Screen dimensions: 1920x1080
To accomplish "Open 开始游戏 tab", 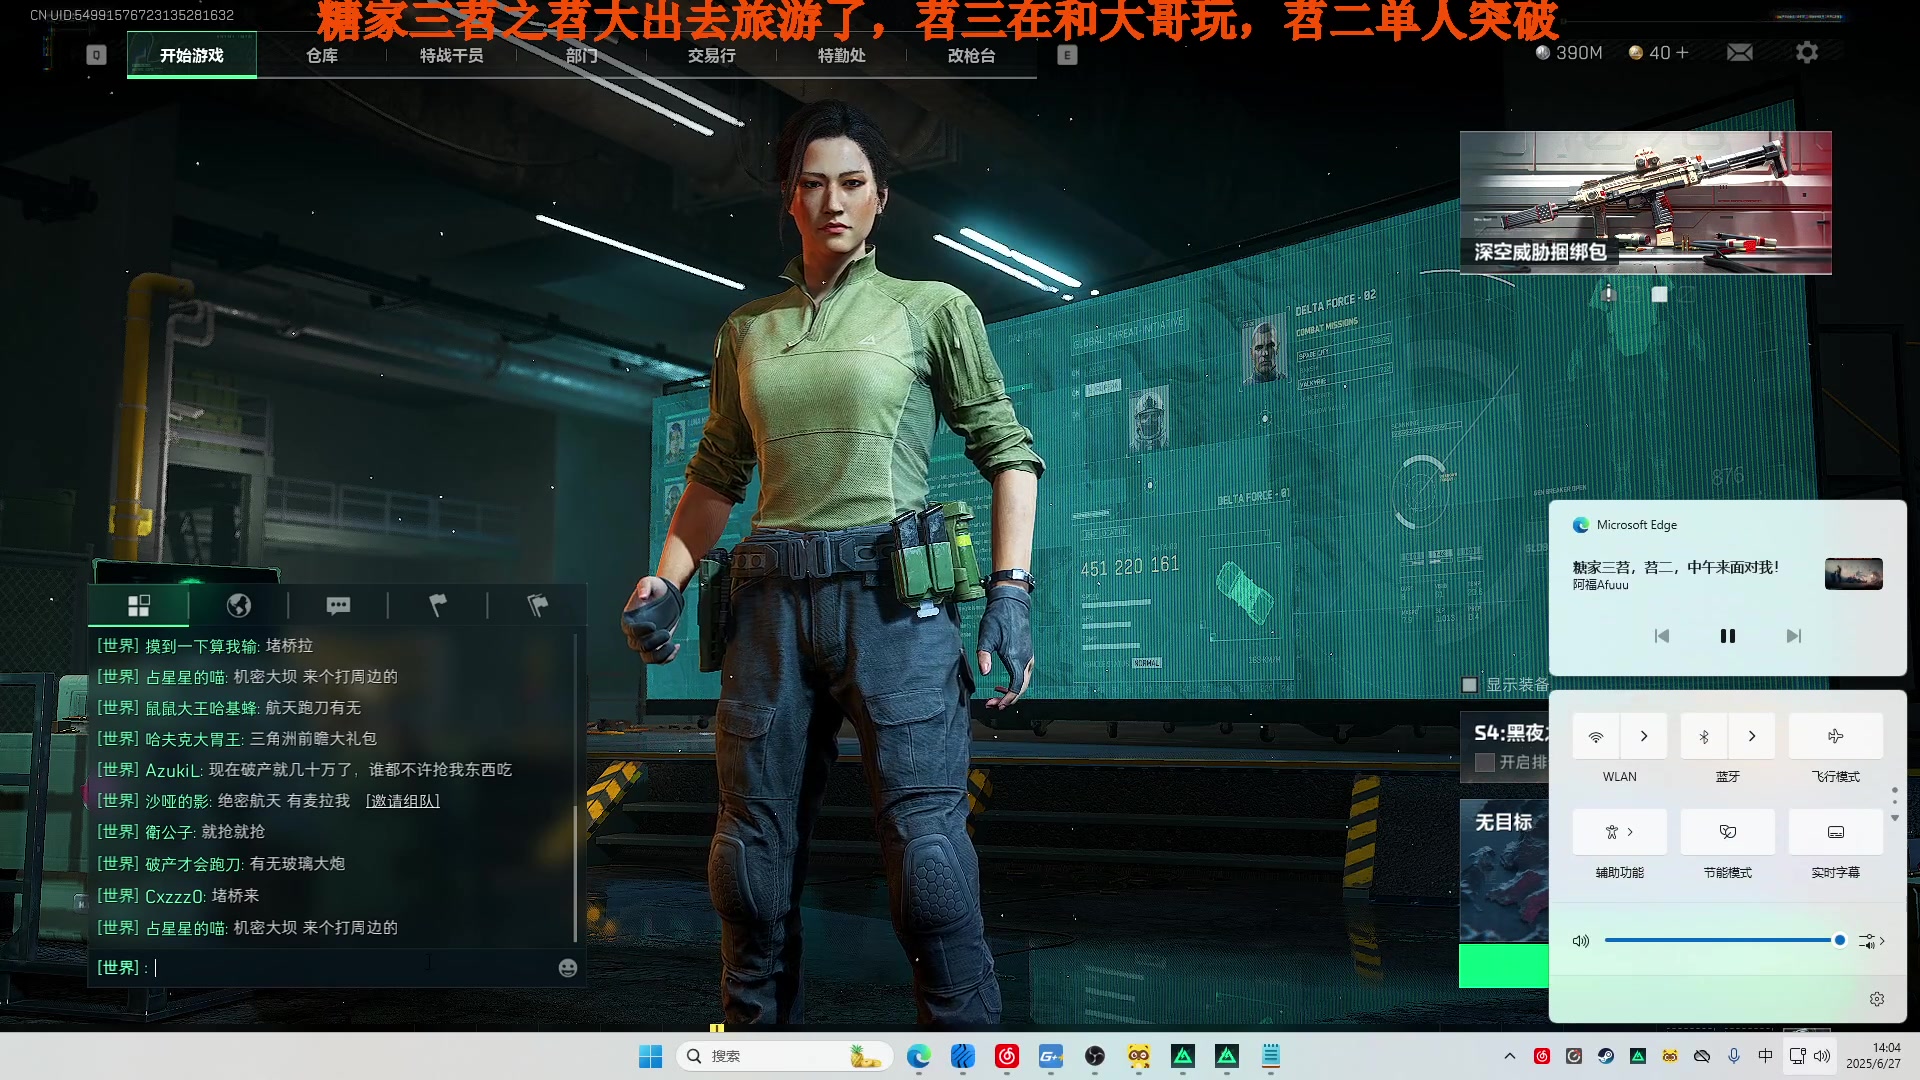I will [x=191, y=55].
